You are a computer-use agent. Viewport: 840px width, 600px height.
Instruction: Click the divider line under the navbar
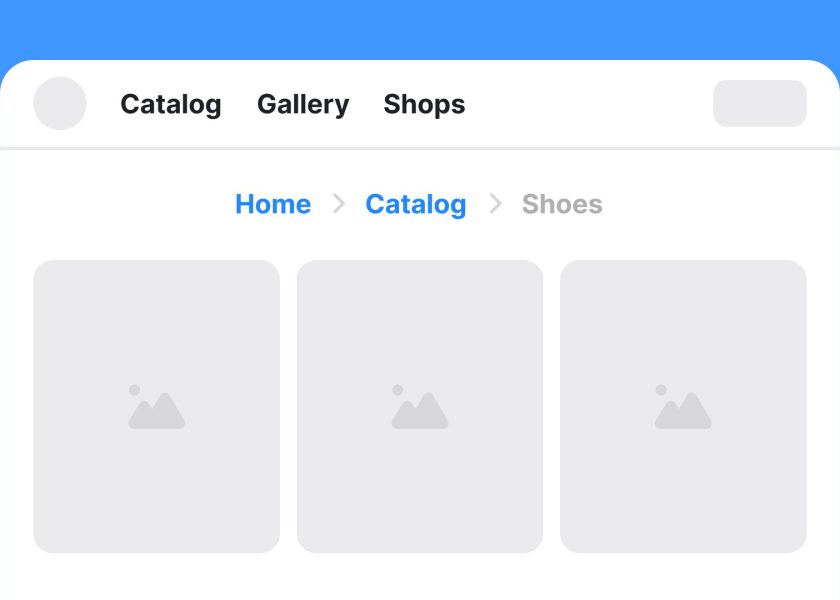pyautogui.click(x=420, y=148)
